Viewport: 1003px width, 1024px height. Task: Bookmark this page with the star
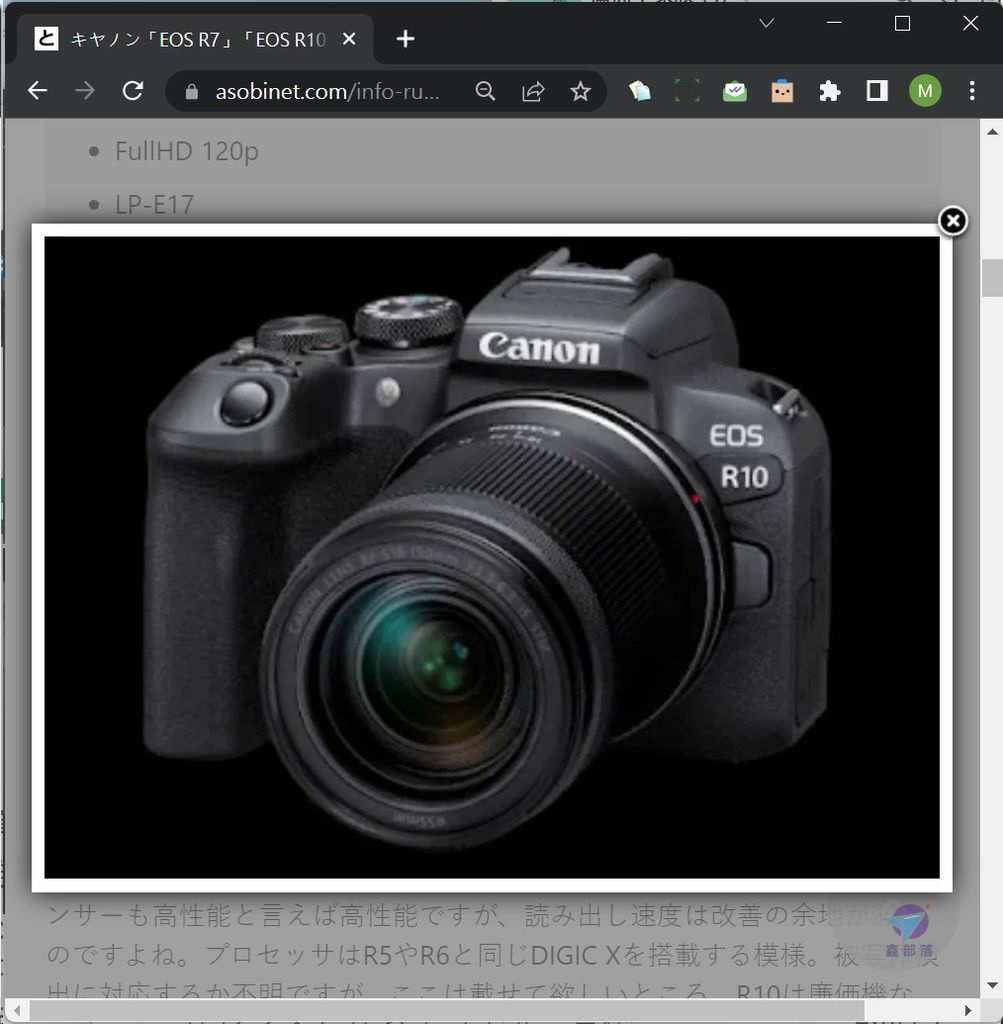(581, 91)
